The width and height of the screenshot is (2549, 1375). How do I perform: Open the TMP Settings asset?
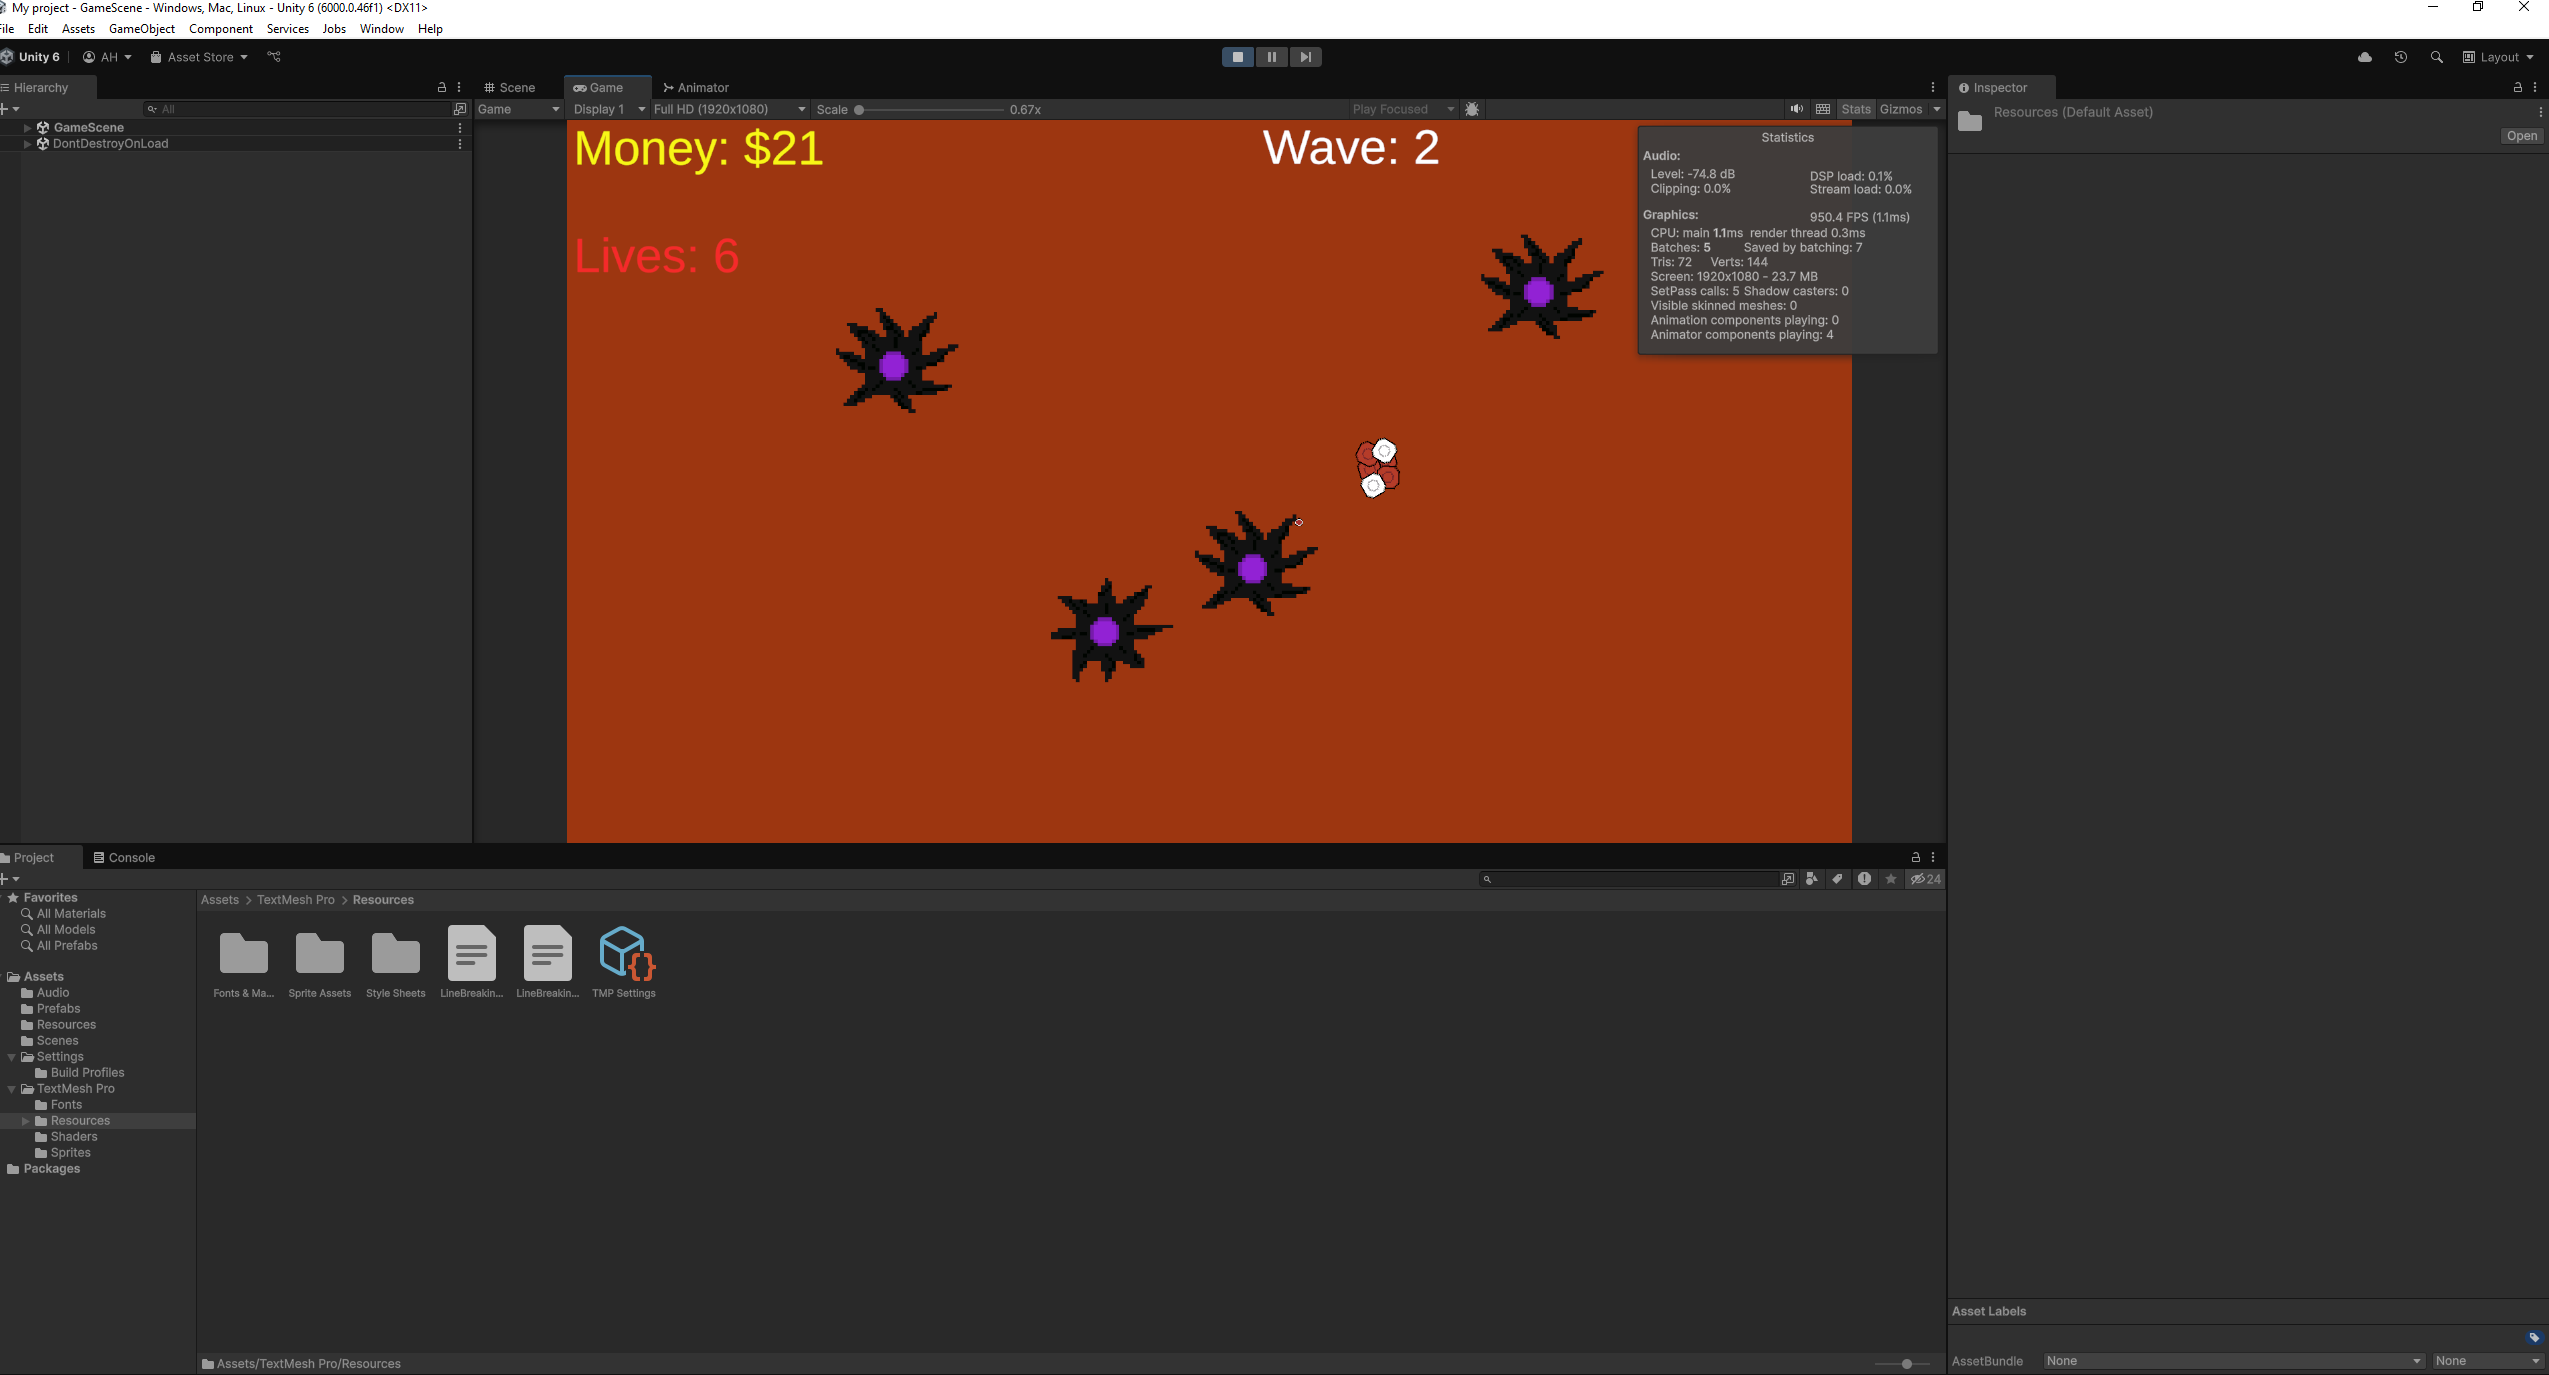pyautogui.click(x=623, y=953)
